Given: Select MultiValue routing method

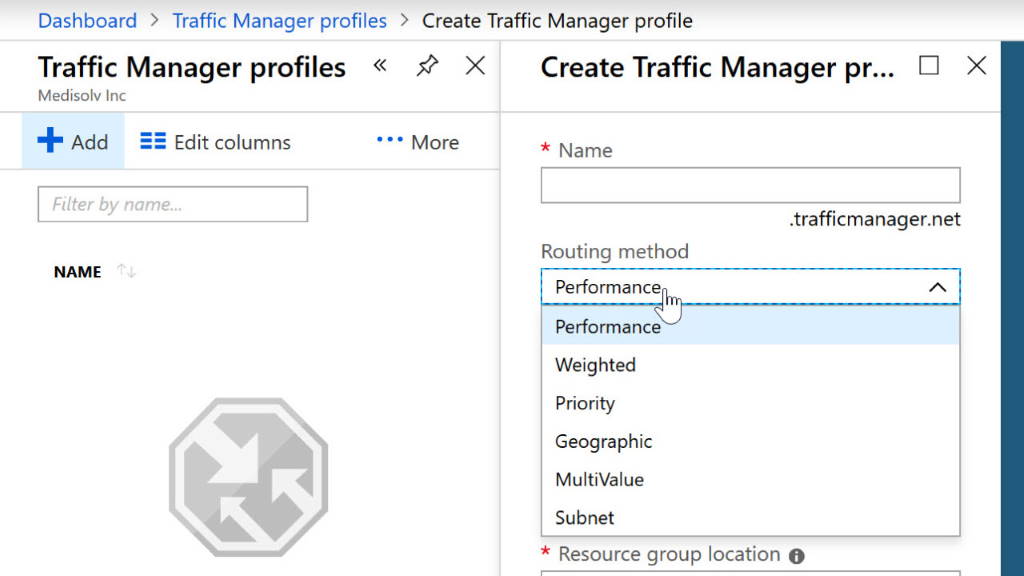Looking at the screenshot, I should (599, 479).
